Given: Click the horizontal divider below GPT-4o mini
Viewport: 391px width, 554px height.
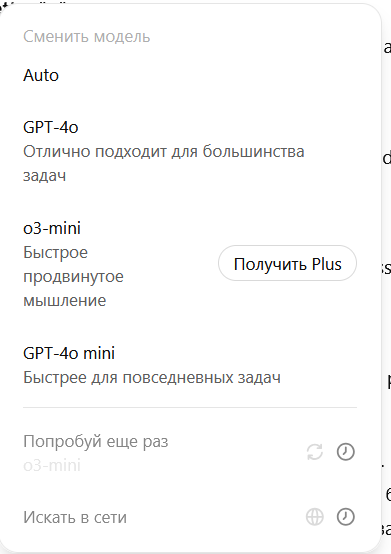Looking at the screenshot, I should coord(190,407).
